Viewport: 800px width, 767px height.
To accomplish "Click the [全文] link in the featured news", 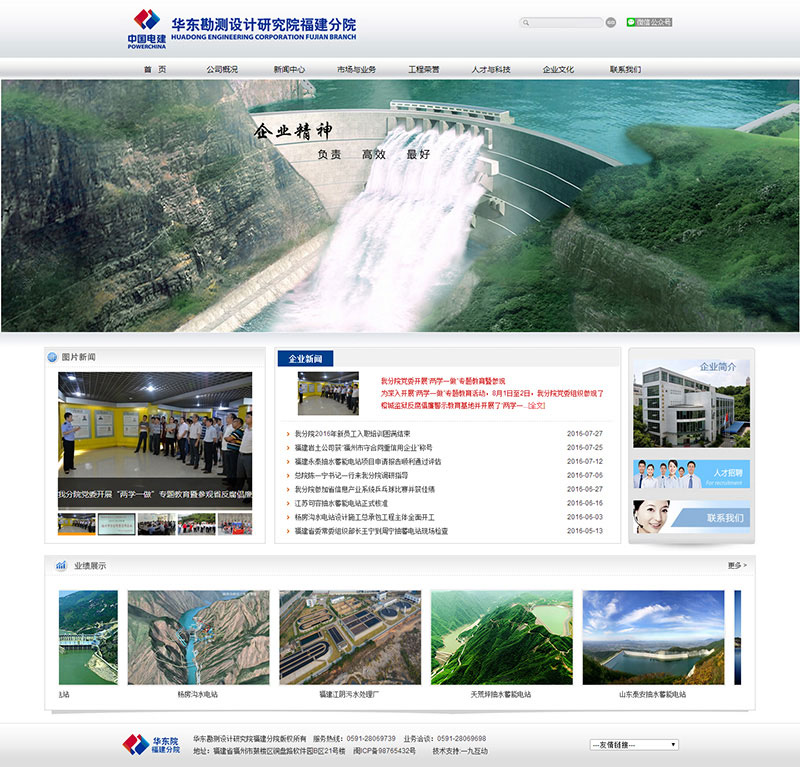I will click(x=537, y=406).
